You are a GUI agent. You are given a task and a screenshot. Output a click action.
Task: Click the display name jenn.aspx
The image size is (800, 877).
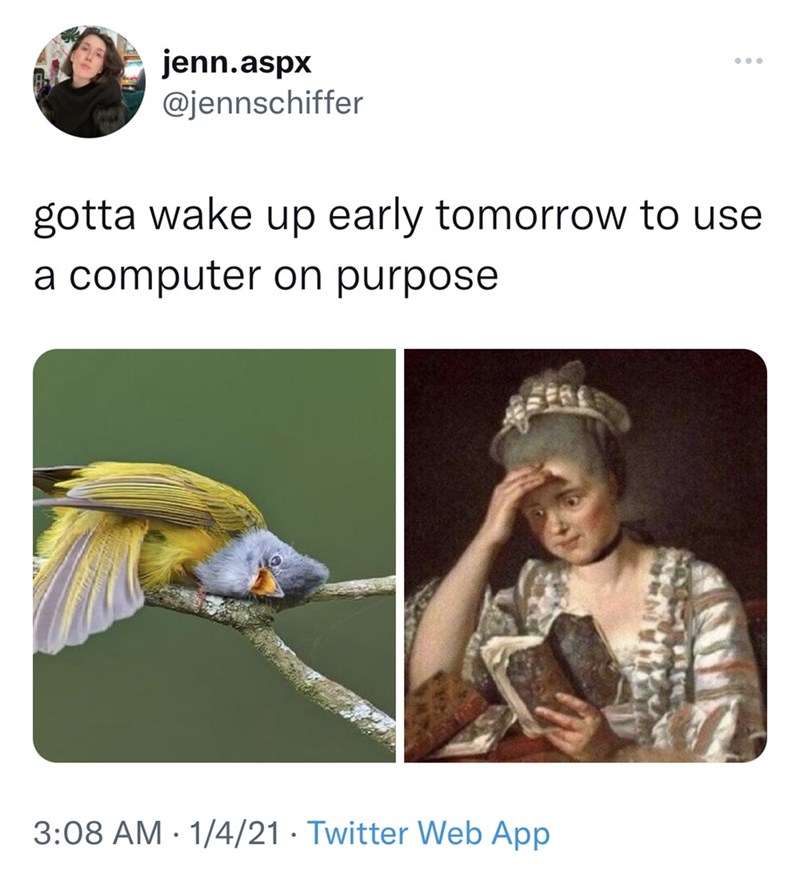(236, 63)
